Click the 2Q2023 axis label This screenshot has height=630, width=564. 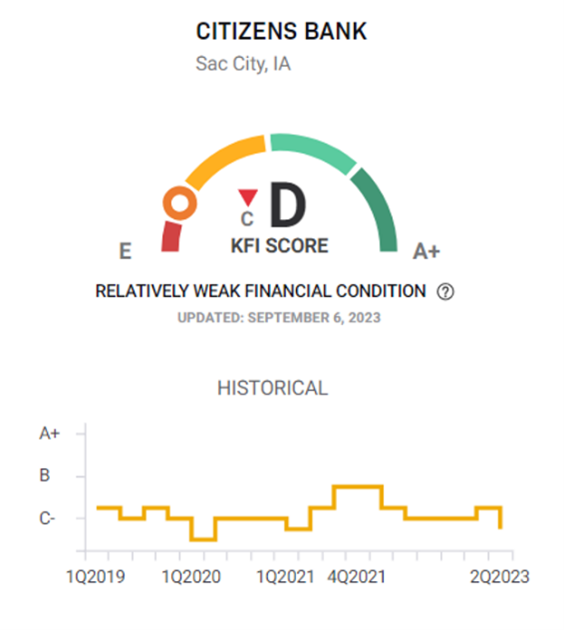coord(500,577)
